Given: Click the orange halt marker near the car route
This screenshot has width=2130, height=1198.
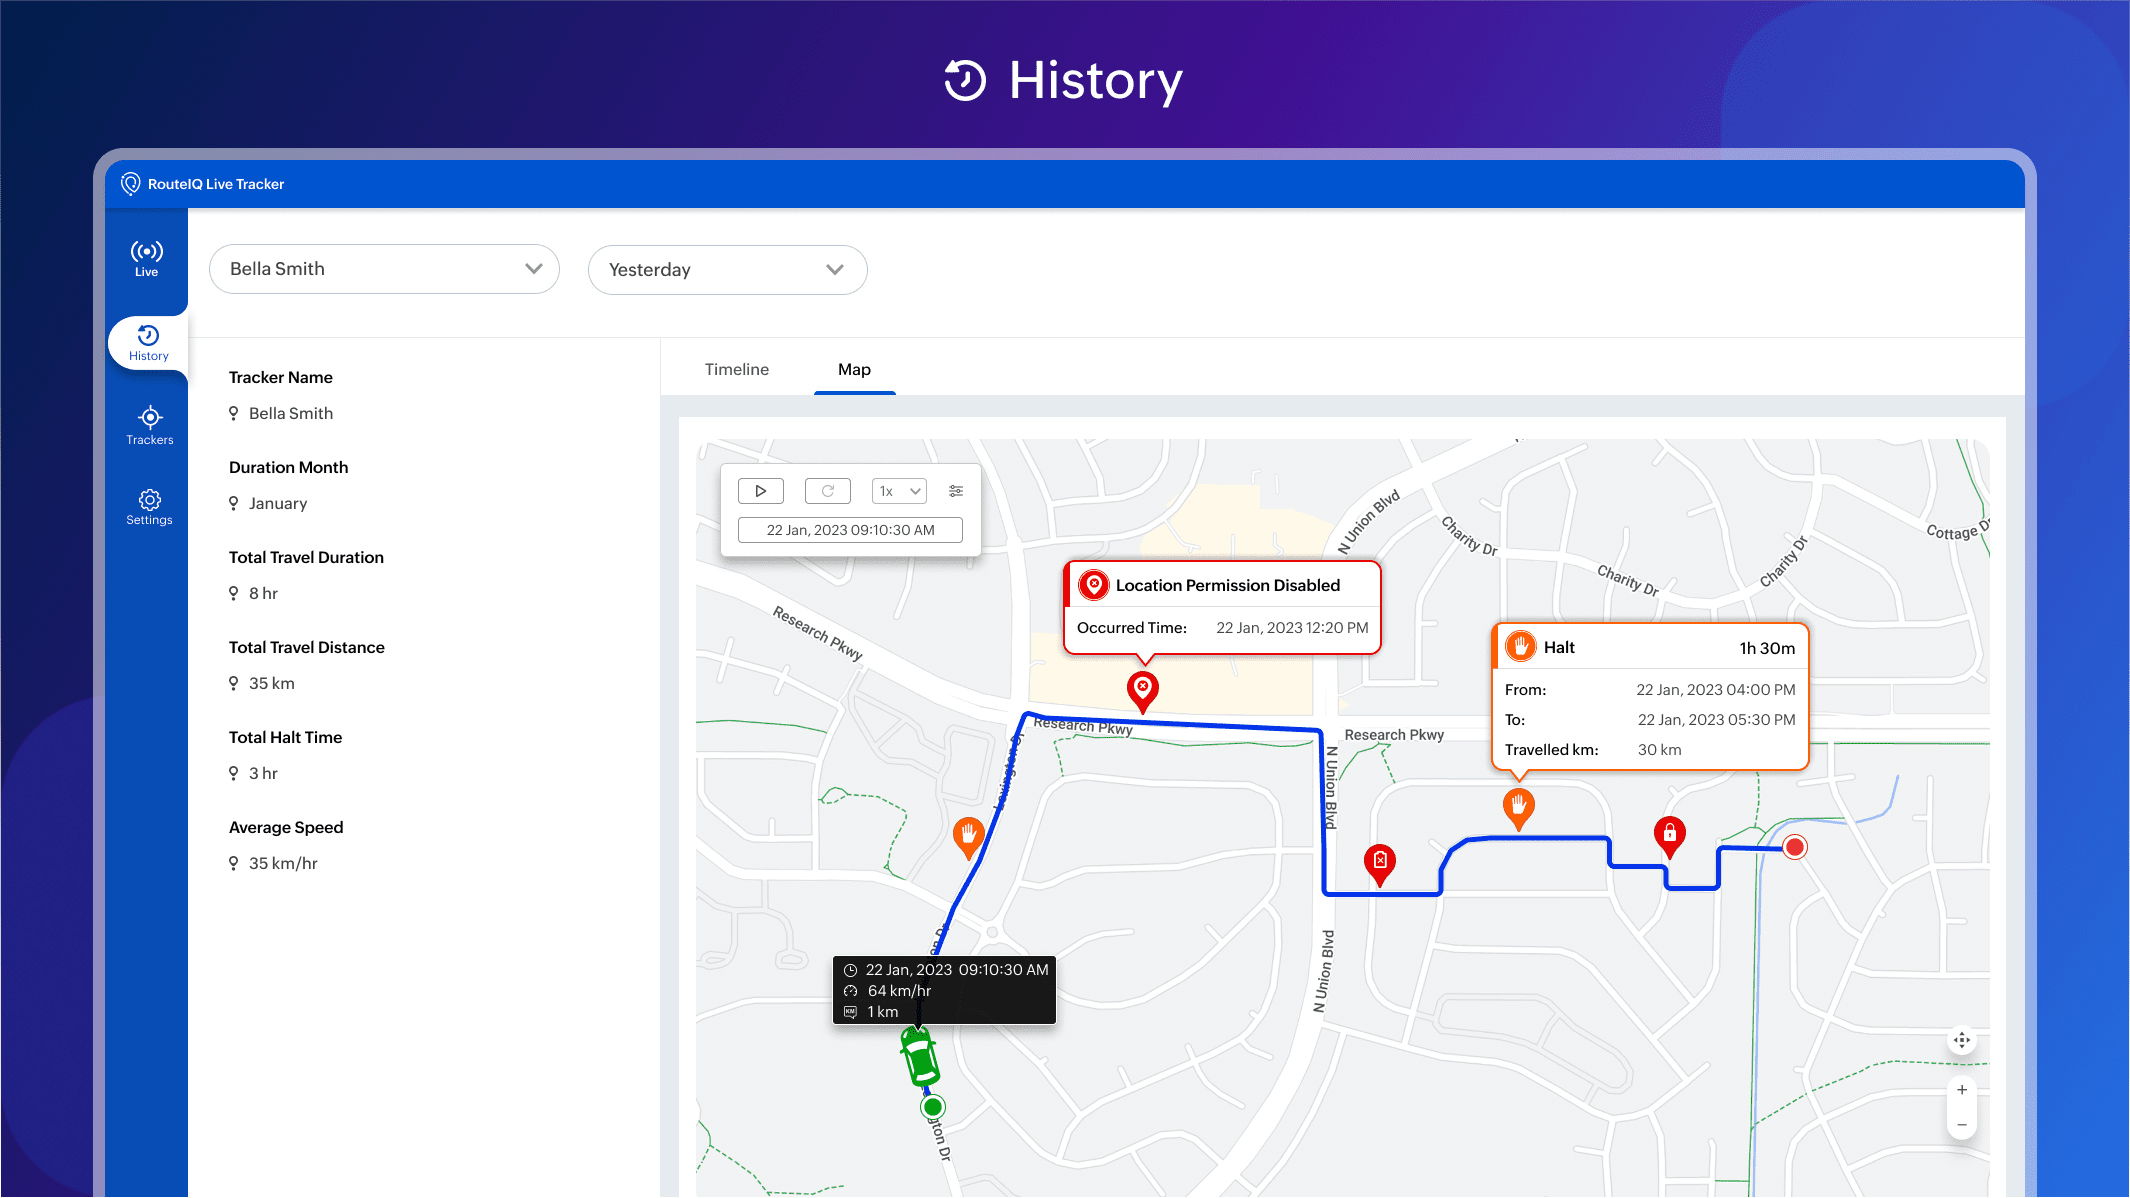Looking at the screenshot, I should (968, 834).
